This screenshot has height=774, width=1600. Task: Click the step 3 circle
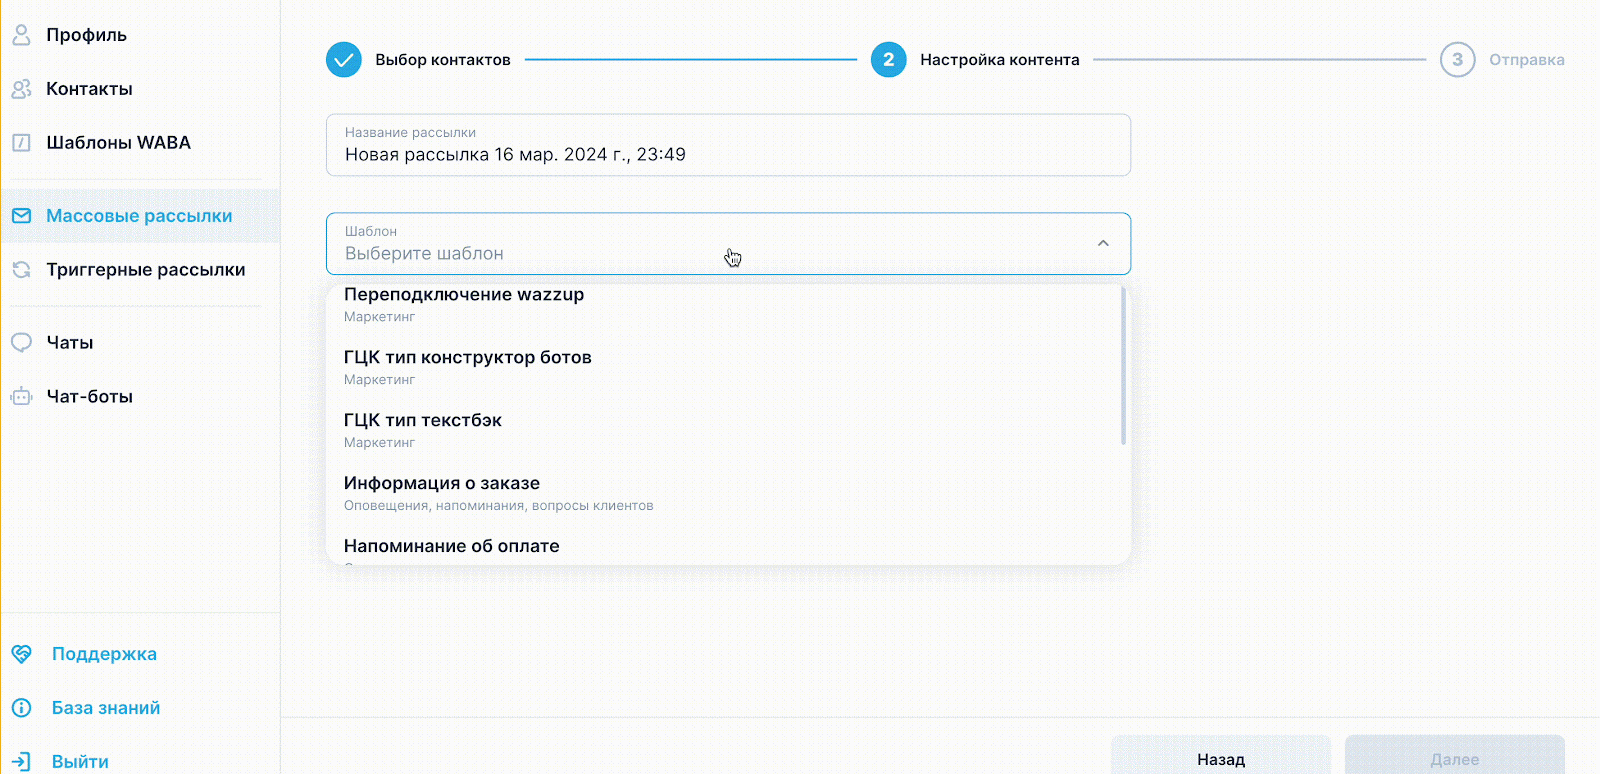pyautogui.click(x=1457, y=60)
